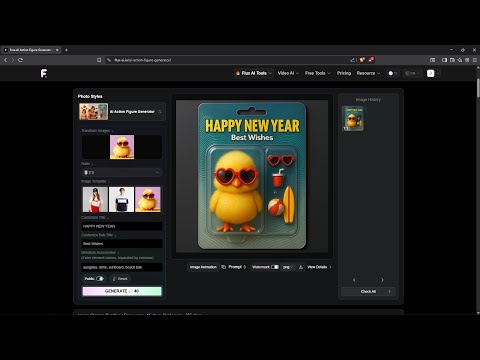Open the browser hamburger menu icon
The width and height of the screenshot is (480, 360).
475,60
